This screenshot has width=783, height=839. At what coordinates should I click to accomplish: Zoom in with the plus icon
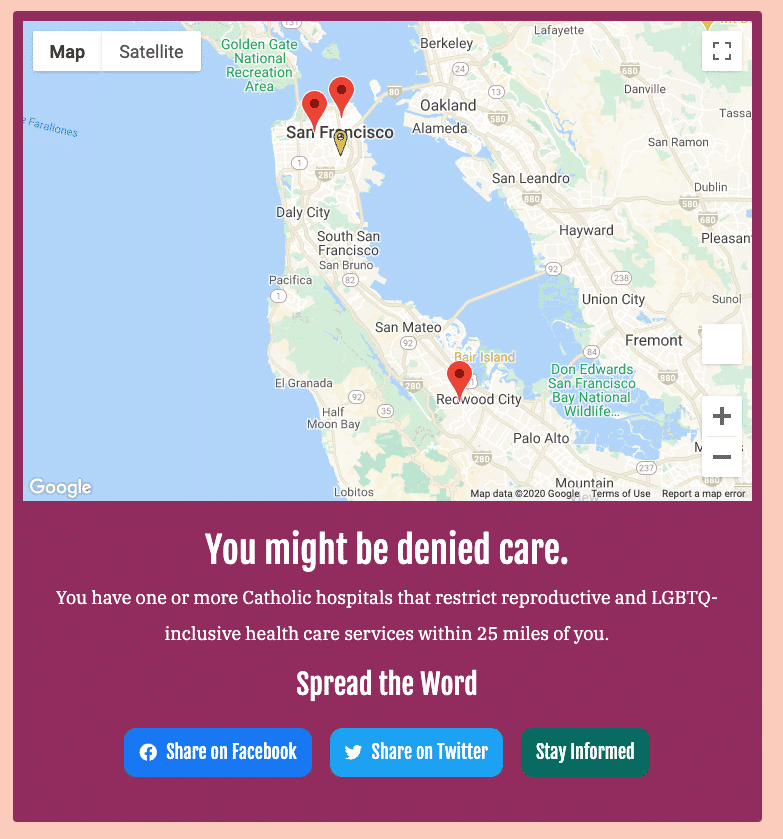pyautogui.click(x=721, y=416)
